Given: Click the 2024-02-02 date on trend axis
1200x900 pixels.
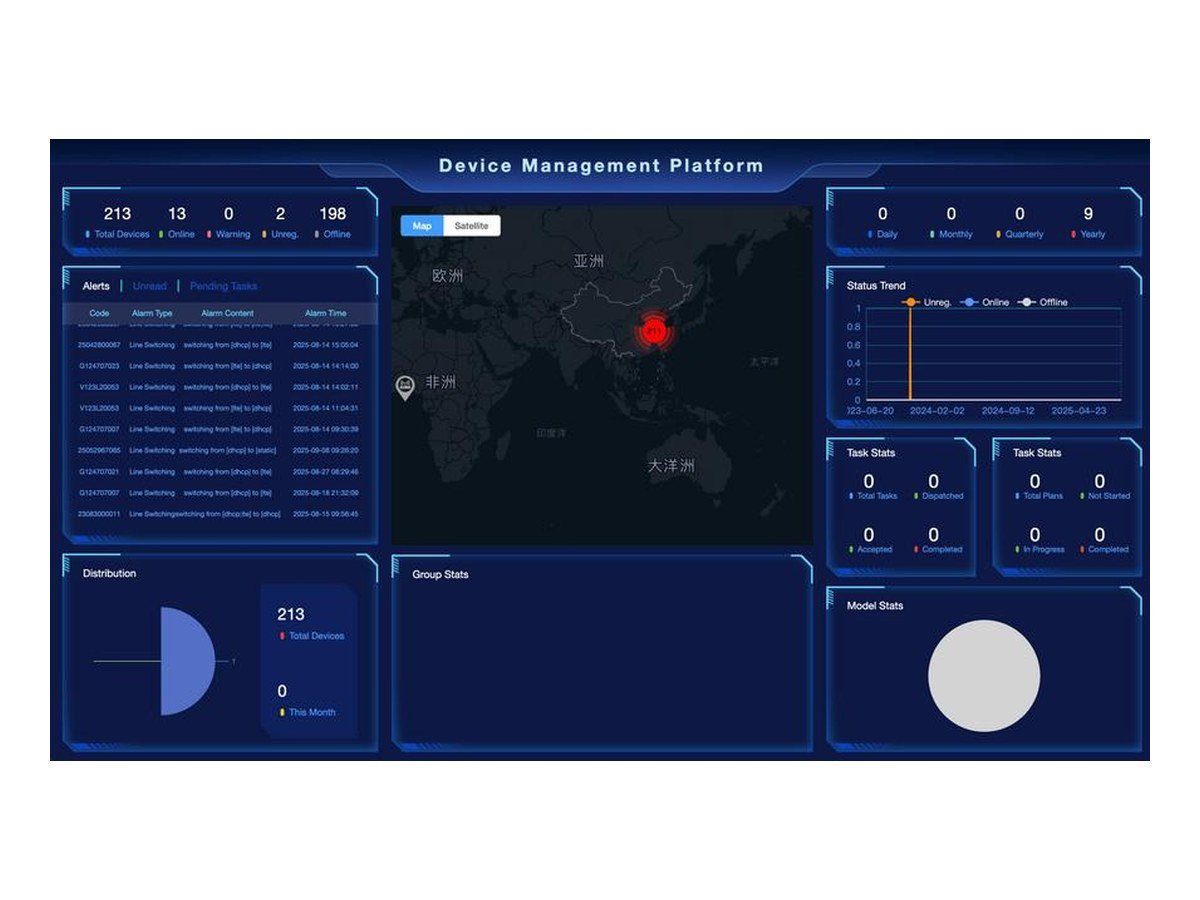Looking at the screenshot, I should (x=937, y=410).
